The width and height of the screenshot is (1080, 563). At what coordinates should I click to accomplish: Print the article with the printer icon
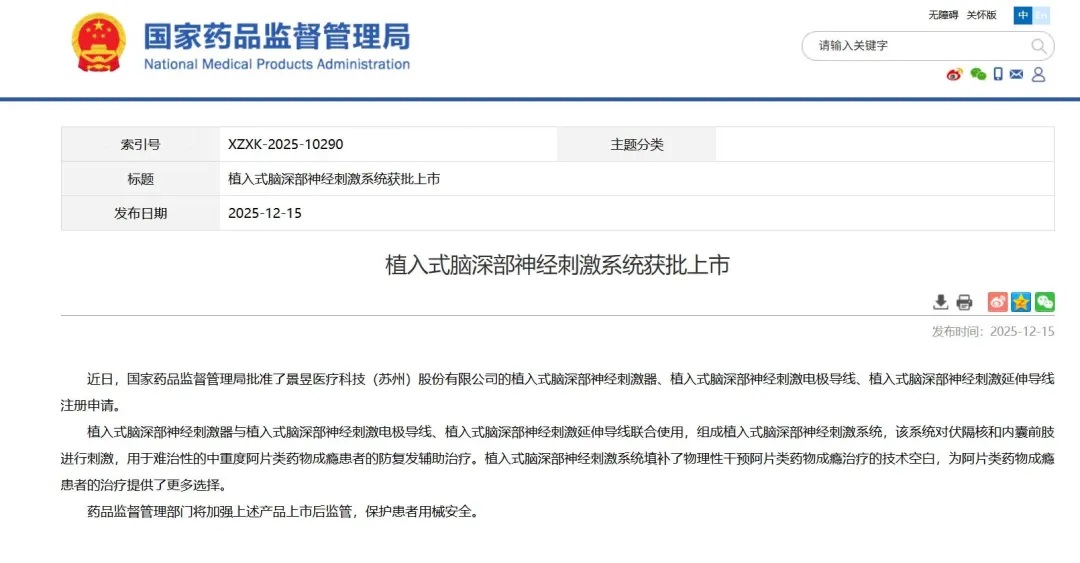(964, 302)
